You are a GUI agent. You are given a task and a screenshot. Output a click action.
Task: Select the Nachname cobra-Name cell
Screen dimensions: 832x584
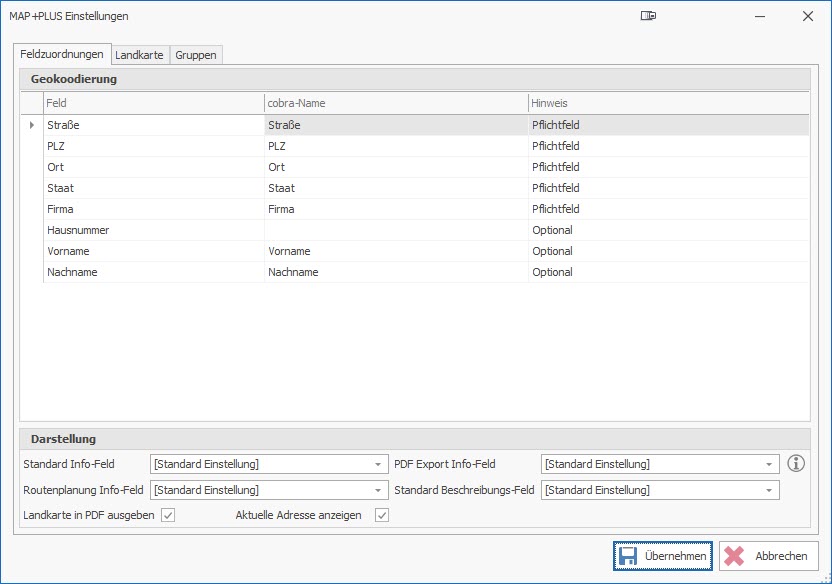[x=396, y=272]
